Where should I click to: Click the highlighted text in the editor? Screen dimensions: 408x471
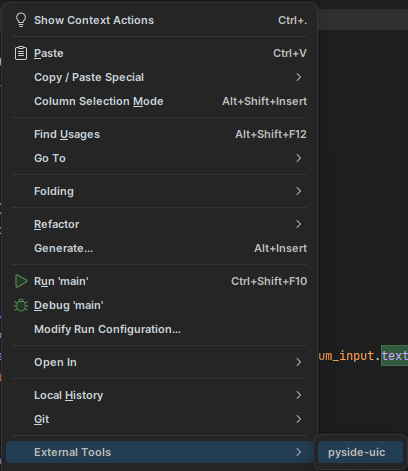[x=395, y=356]
